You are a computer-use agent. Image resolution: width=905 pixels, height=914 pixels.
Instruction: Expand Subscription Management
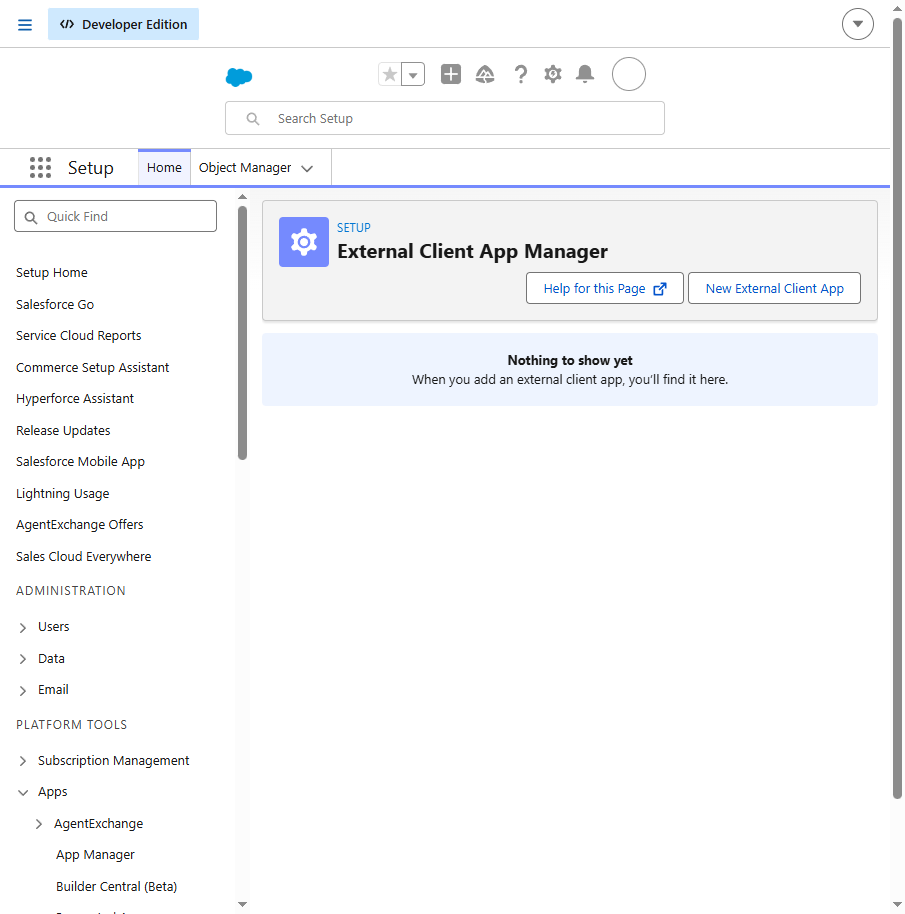coord(23,761)
